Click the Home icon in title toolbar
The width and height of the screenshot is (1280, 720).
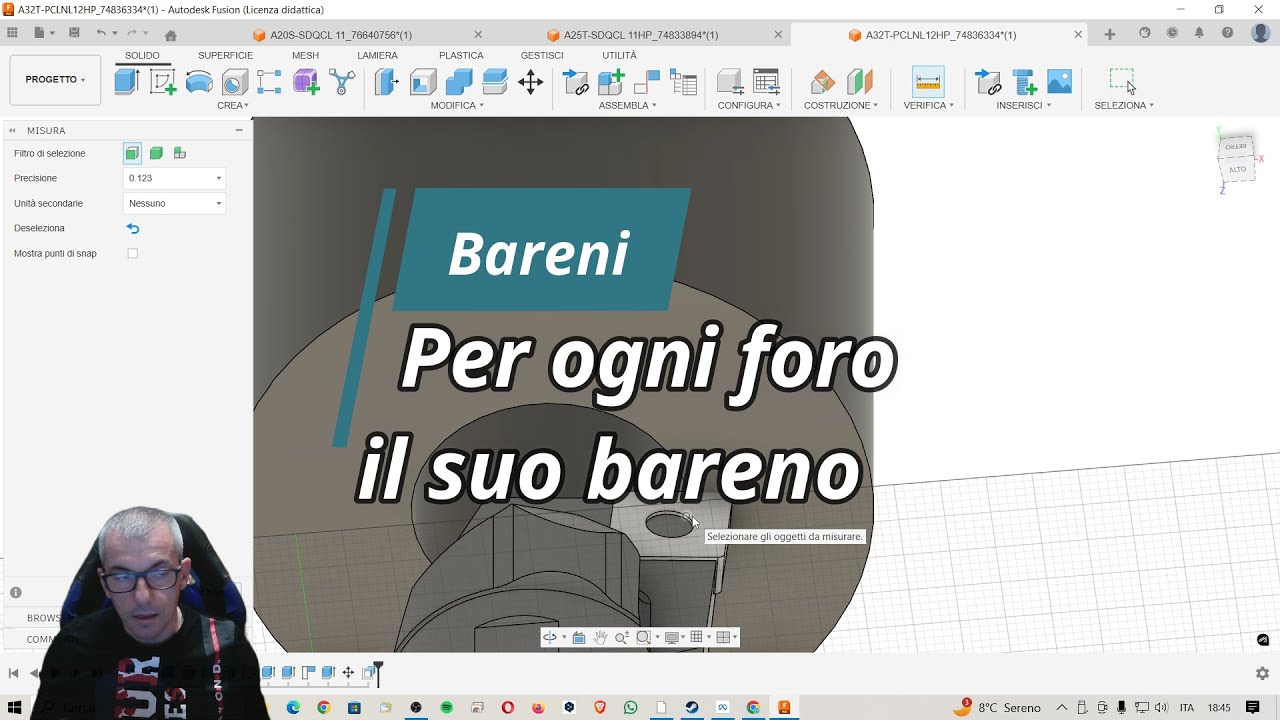coord(170,34)
